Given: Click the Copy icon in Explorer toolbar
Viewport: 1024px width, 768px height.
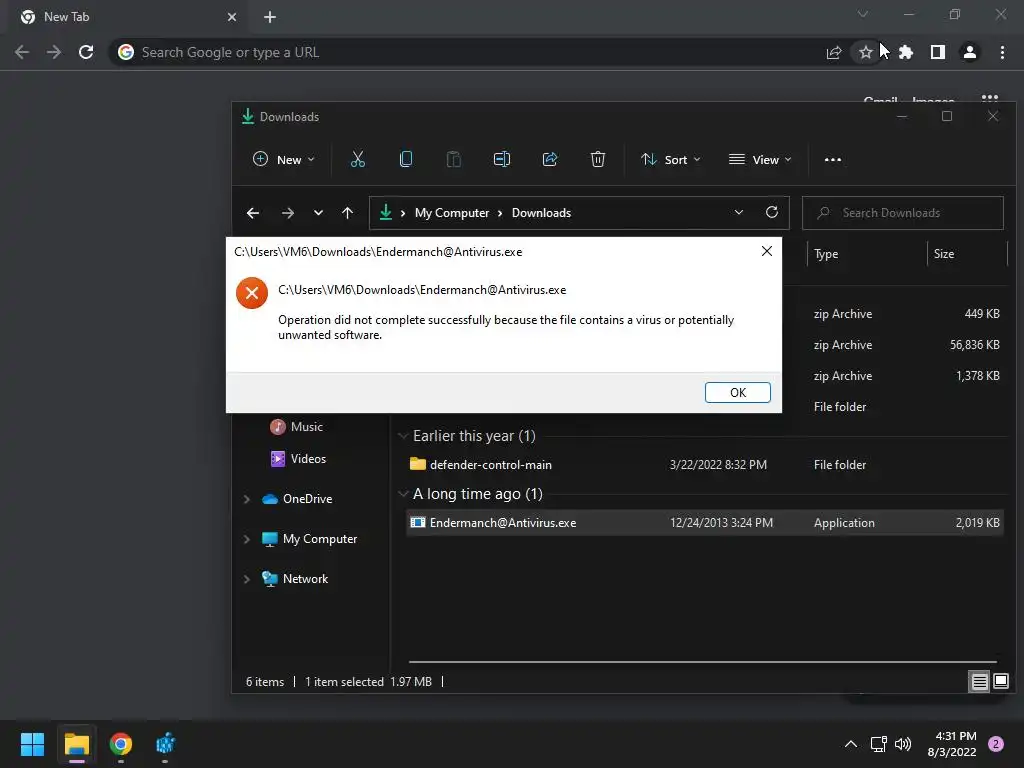Looking at the screenshot, I should (406, 159).
